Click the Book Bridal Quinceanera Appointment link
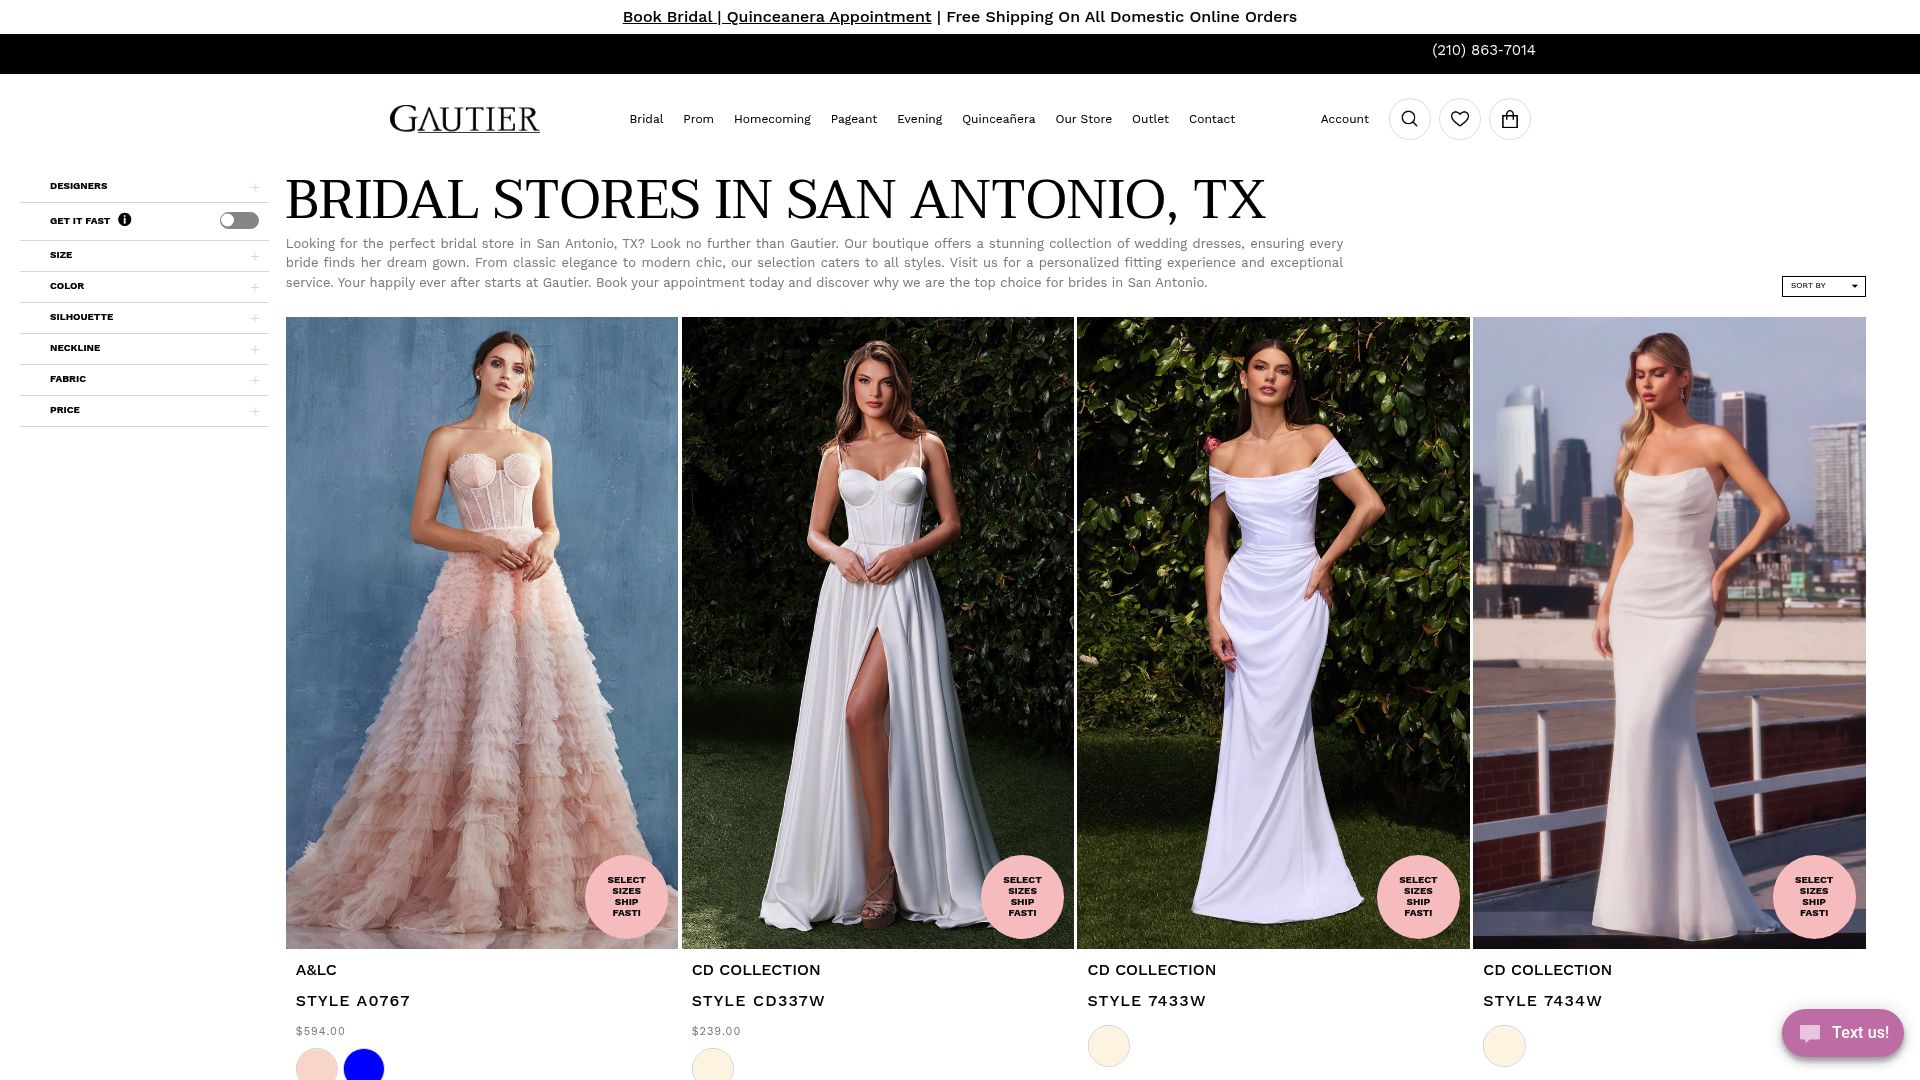The width and height of the screenshot is (1920, 1080). tap(777, 17)
